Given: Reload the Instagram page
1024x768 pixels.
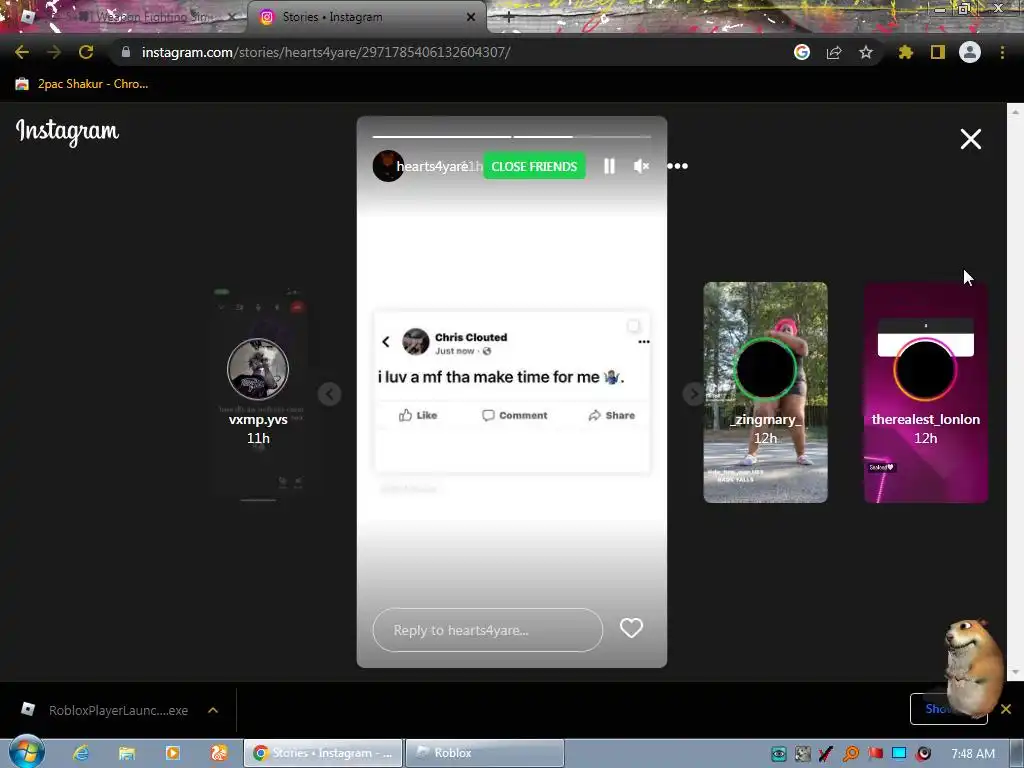Looking at the screenshot, I should pos(86,52).
